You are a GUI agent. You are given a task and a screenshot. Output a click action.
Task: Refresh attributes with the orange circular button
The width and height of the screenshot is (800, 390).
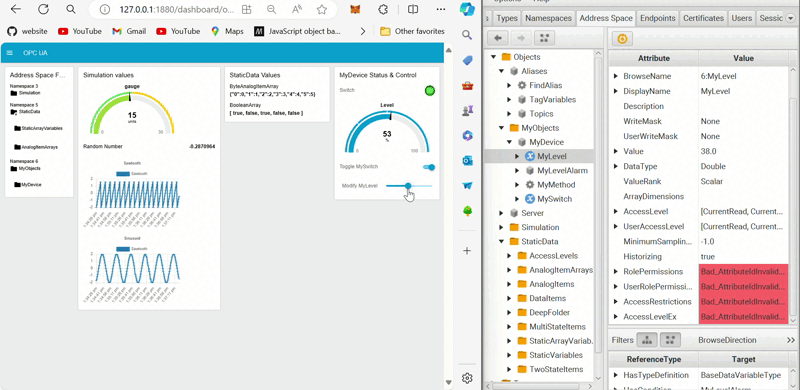click(x=622, y=38)
